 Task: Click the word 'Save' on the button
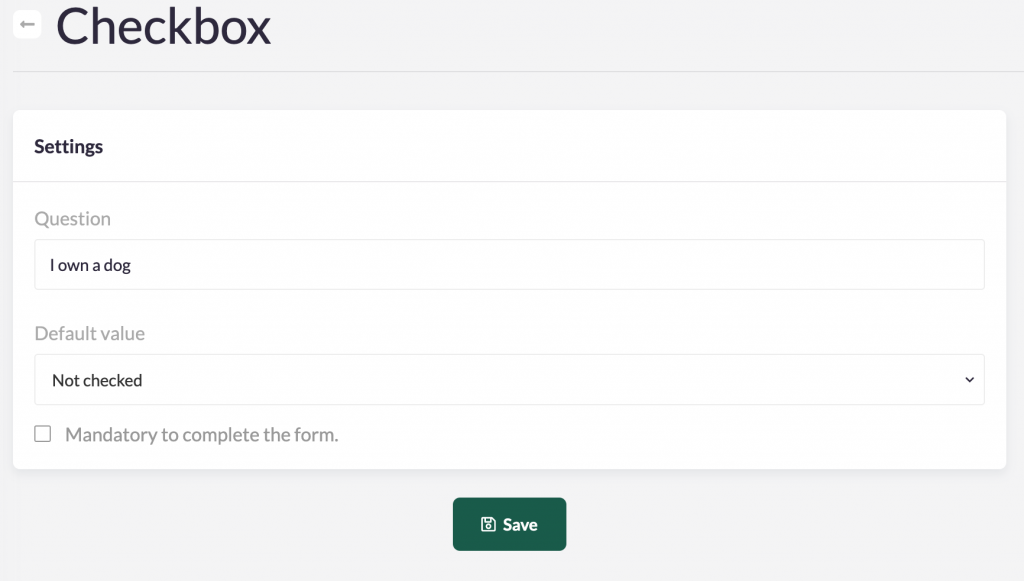[x=520, y=524]
